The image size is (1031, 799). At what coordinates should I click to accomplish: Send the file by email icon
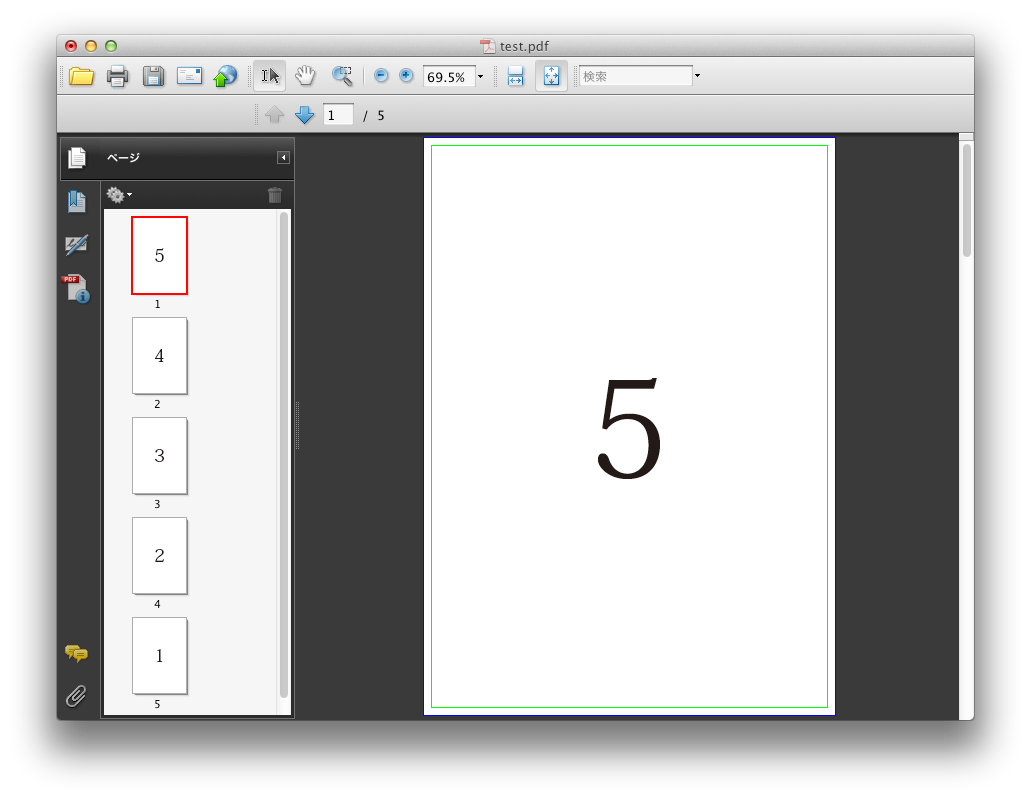189,76
